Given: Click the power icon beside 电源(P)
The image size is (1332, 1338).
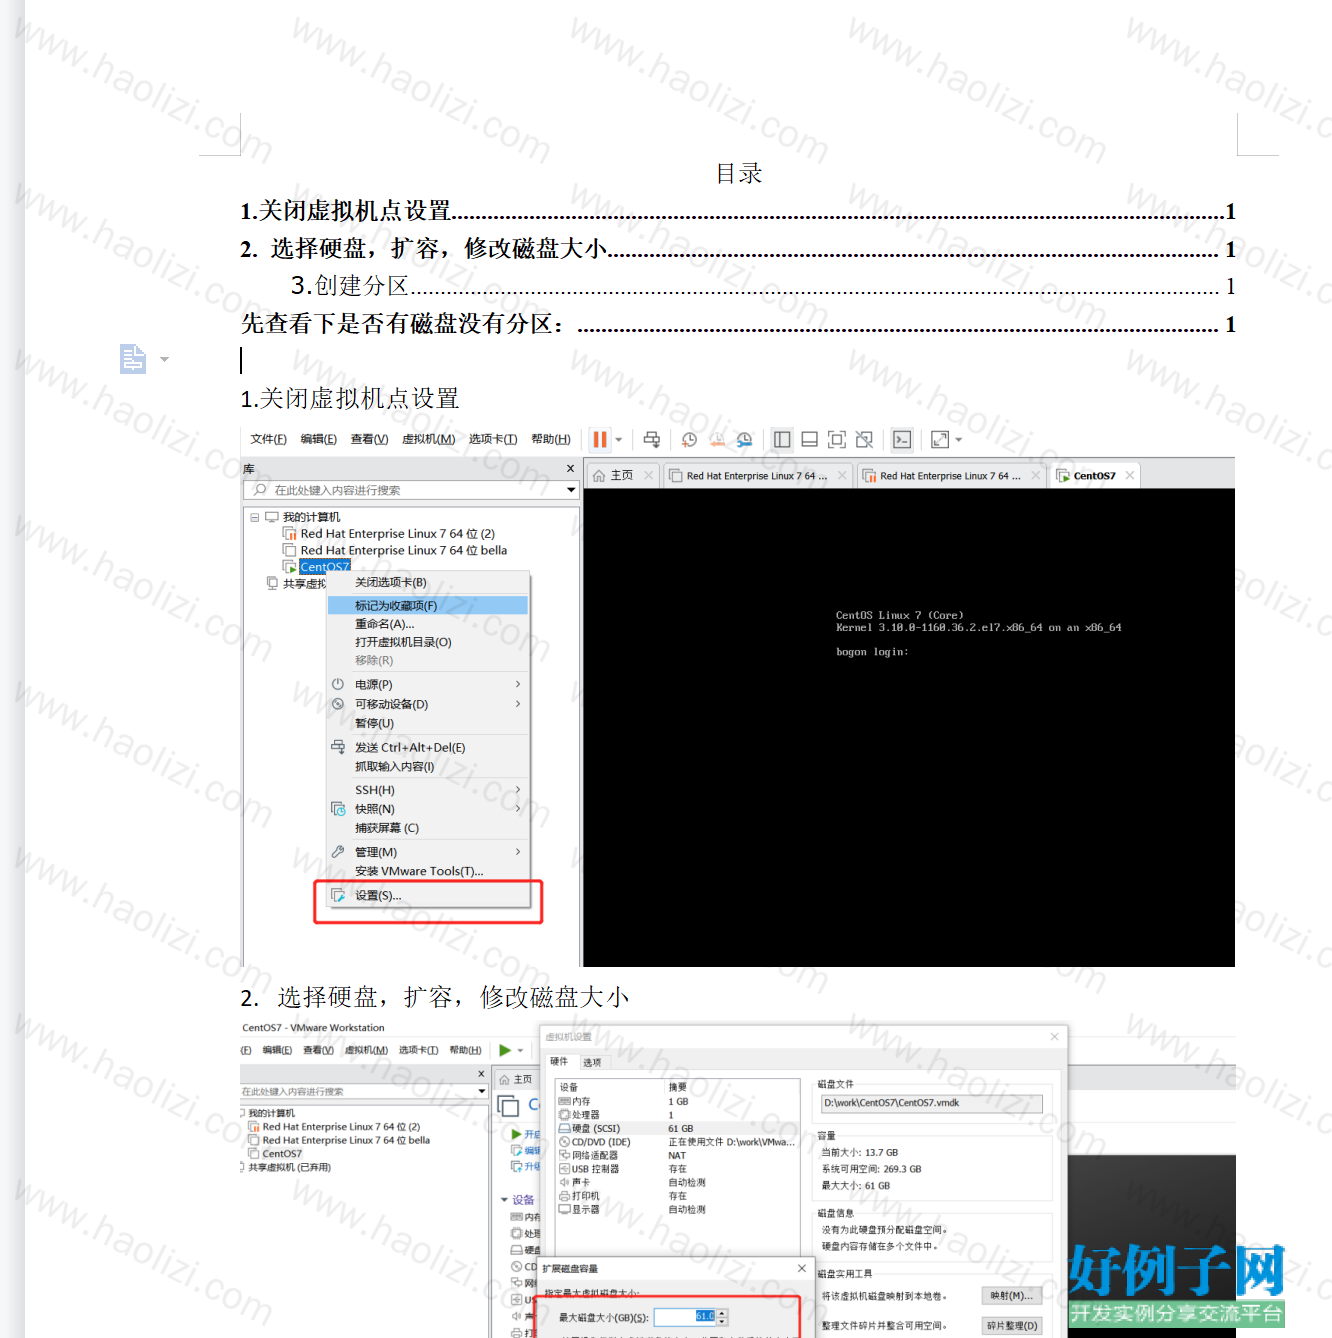Looking at the screenshot, I should click(x=338, y=684).
